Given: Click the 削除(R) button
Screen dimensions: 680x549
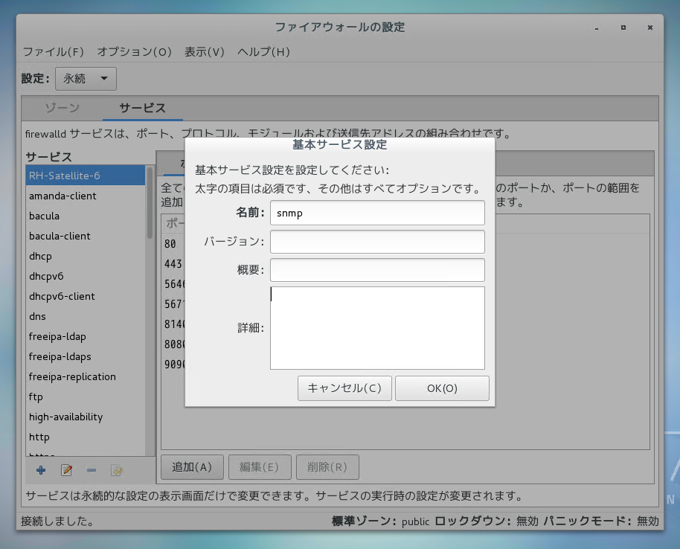Looking at the screenshot, I should 327,467.
